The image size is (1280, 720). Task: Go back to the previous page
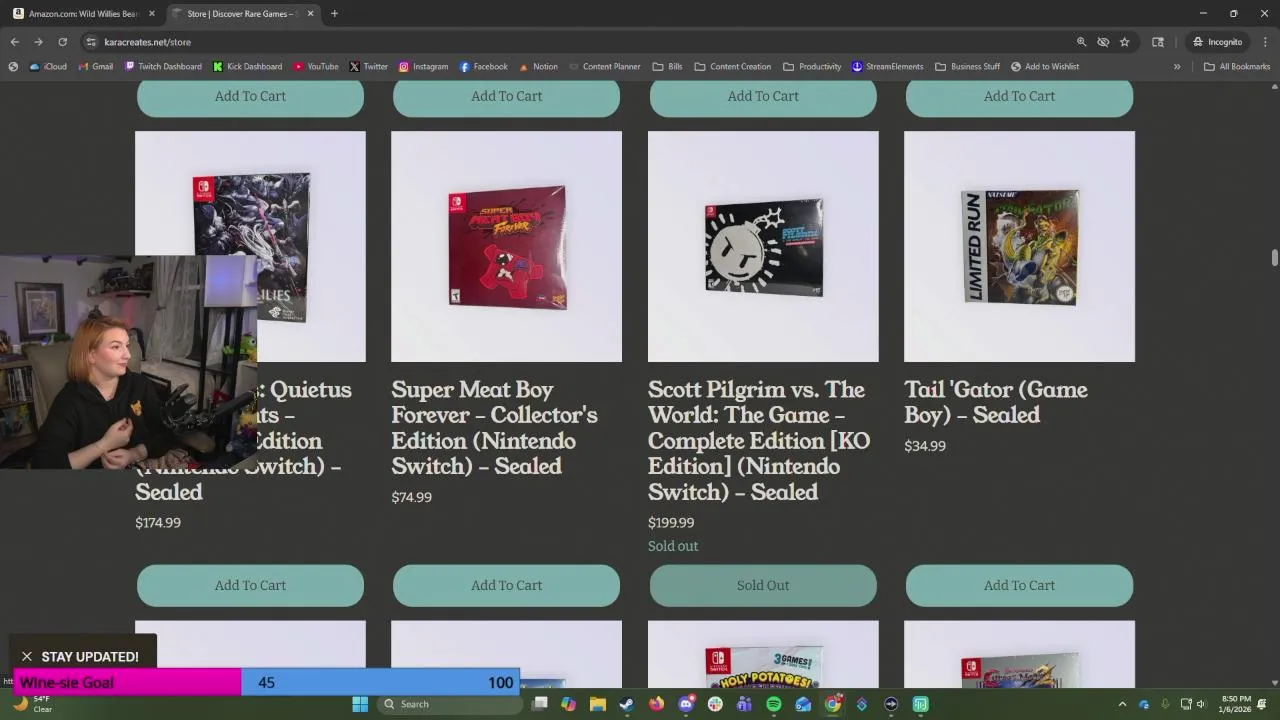14,42
